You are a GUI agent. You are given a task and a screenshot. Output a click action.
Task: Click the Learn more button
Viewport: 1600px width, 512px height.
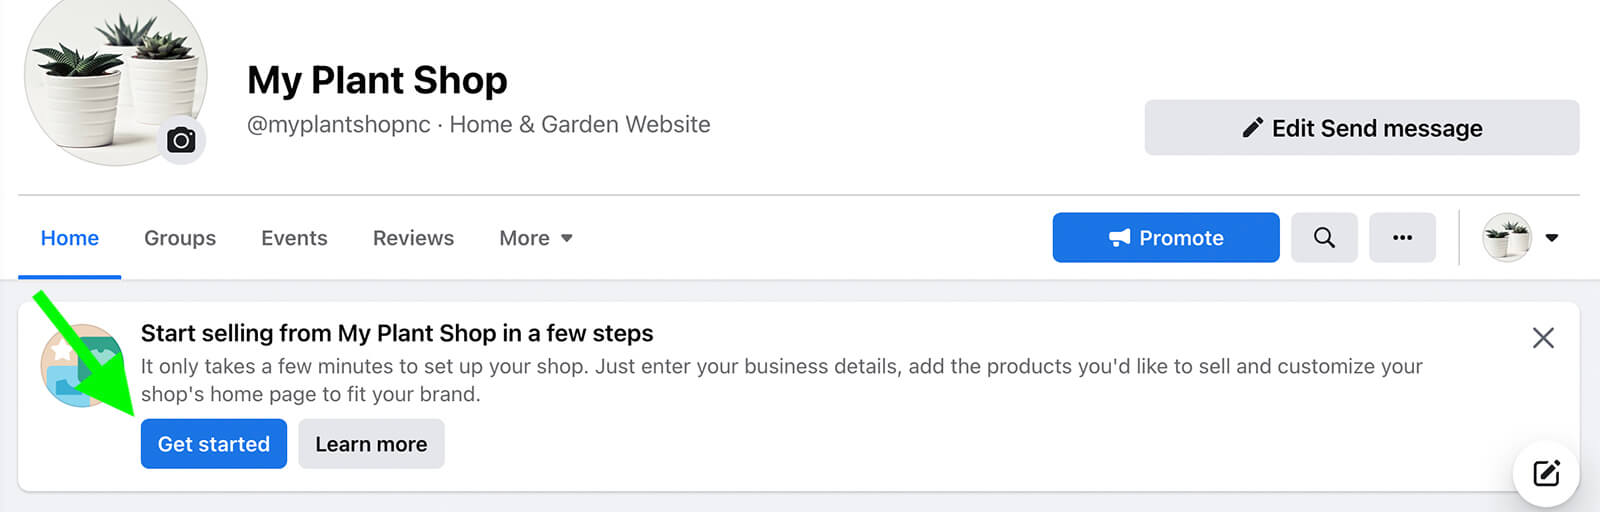click(371, 444)
